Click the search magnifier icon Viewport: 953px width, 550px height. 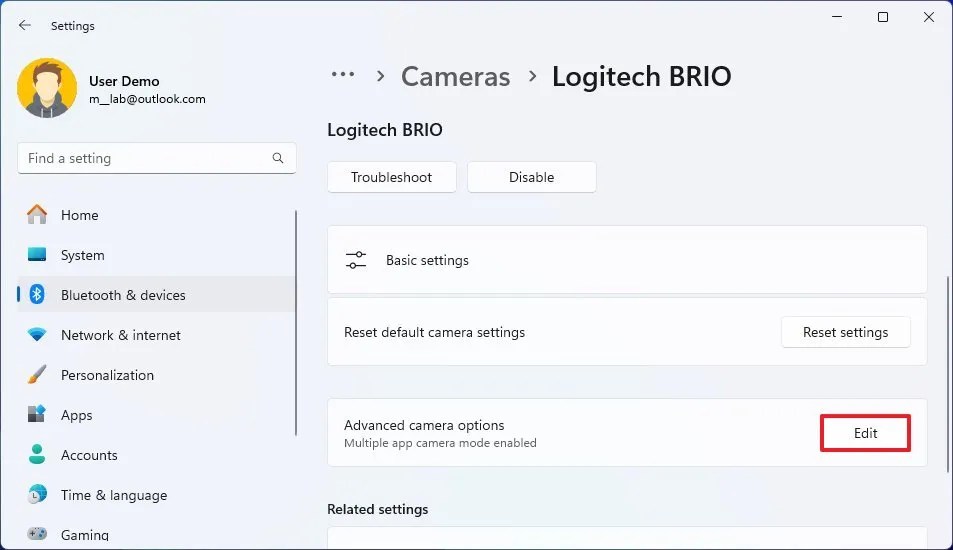pos(278,158)
